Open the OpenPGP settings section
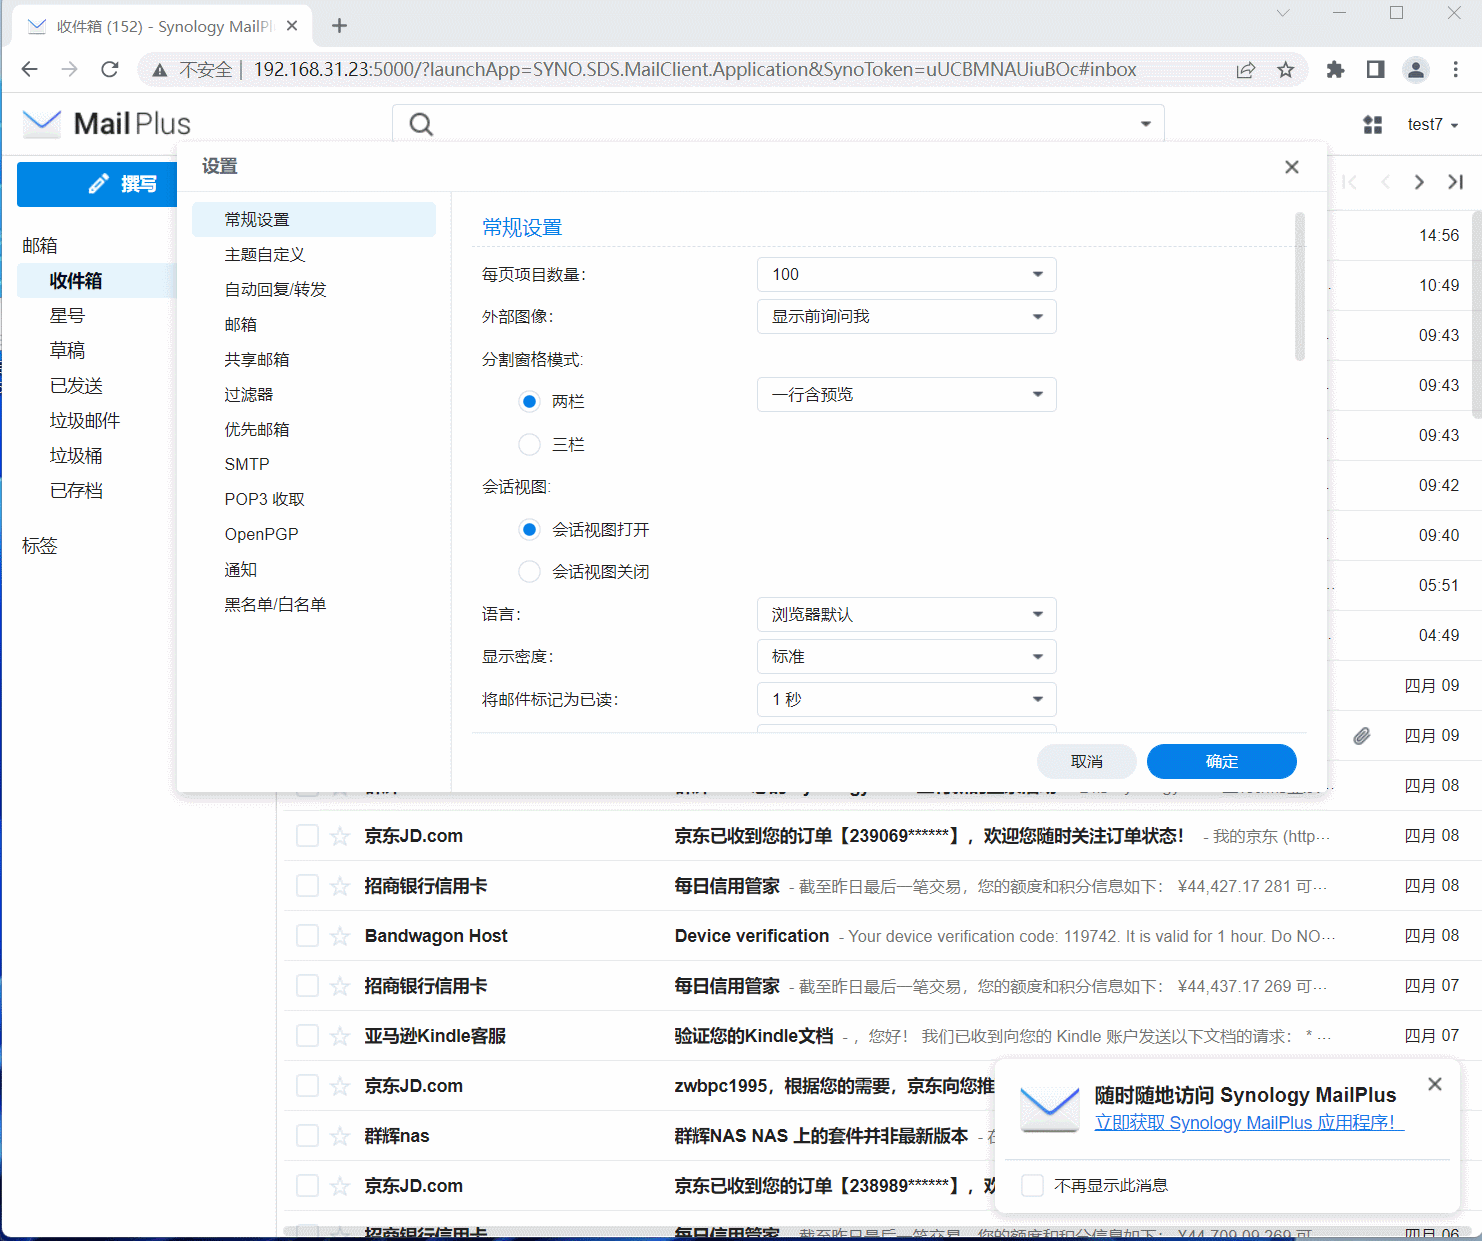Viewport: 1482px width, 1241px height. [314, 534]
